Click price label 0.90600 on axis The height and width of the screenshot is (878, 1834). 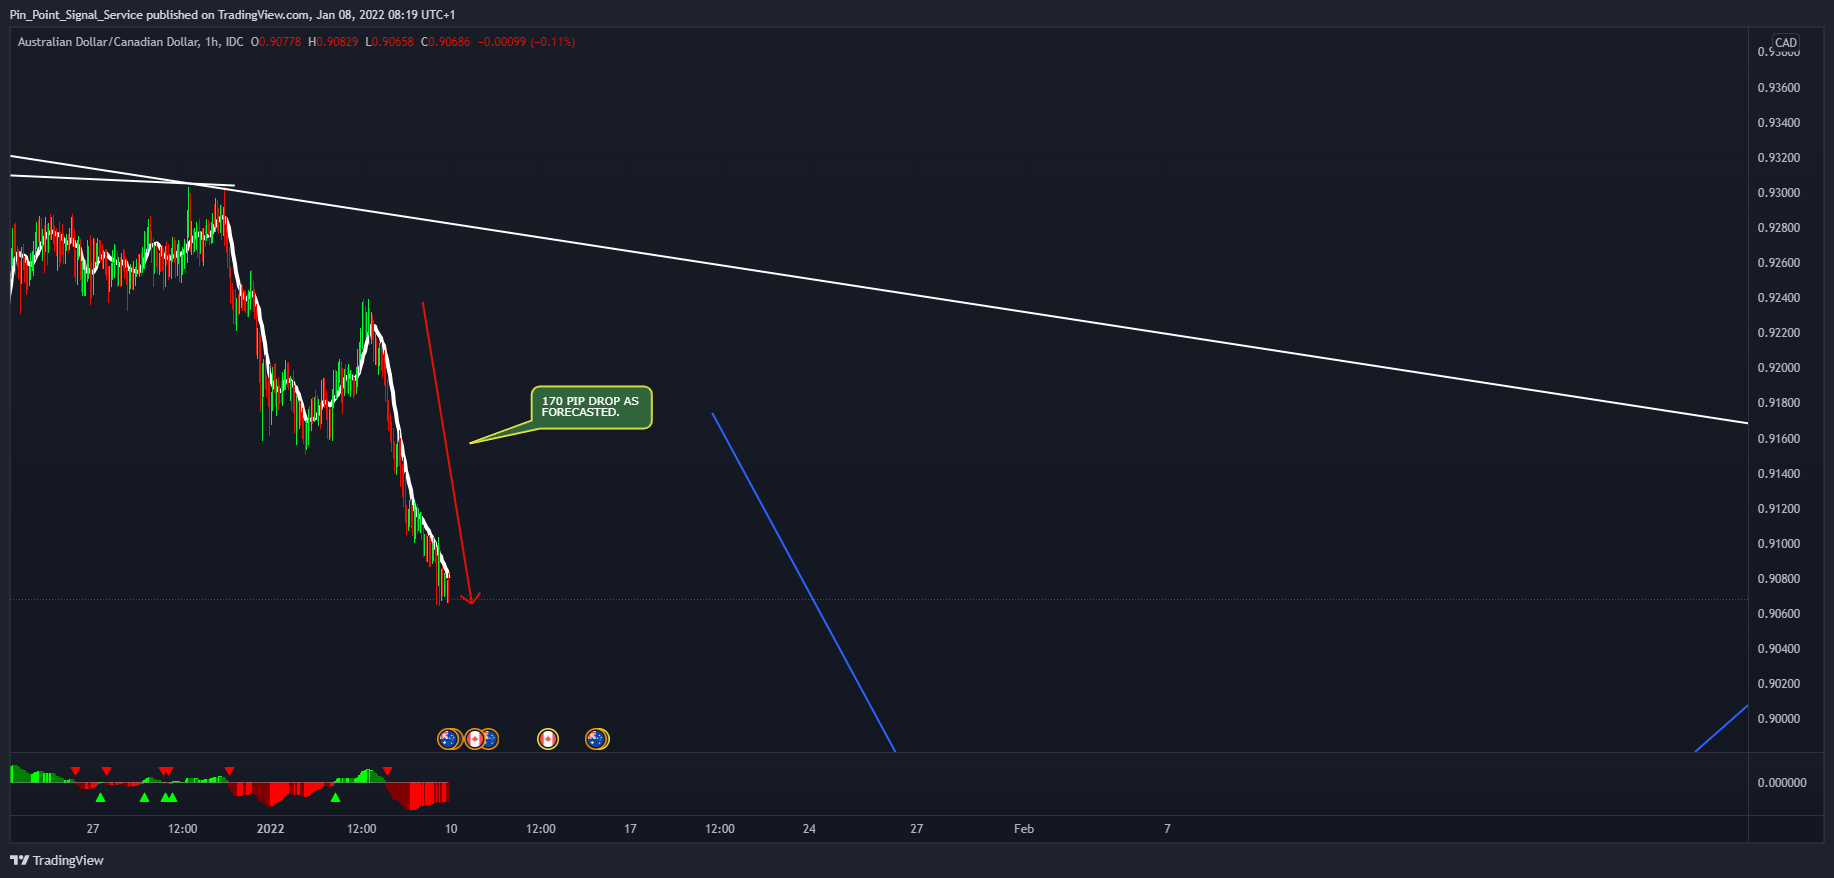[1778, 614]
